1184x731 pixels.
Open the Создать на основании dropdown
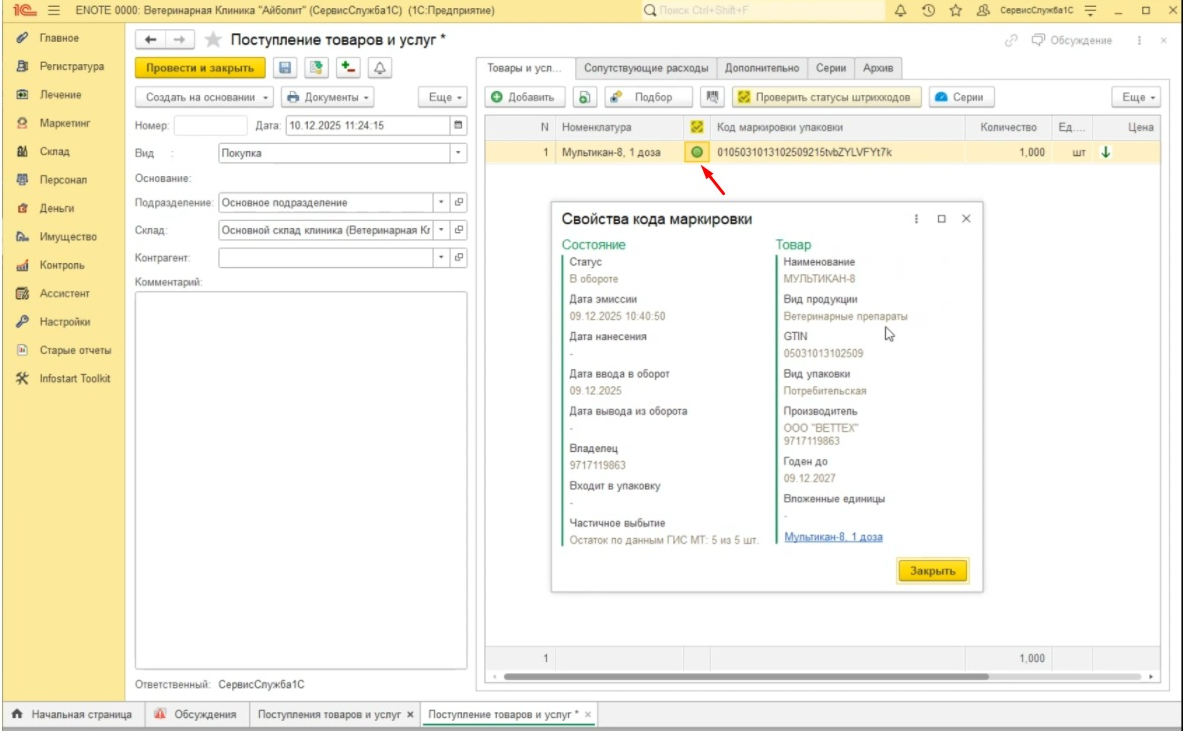coord(209,97)
